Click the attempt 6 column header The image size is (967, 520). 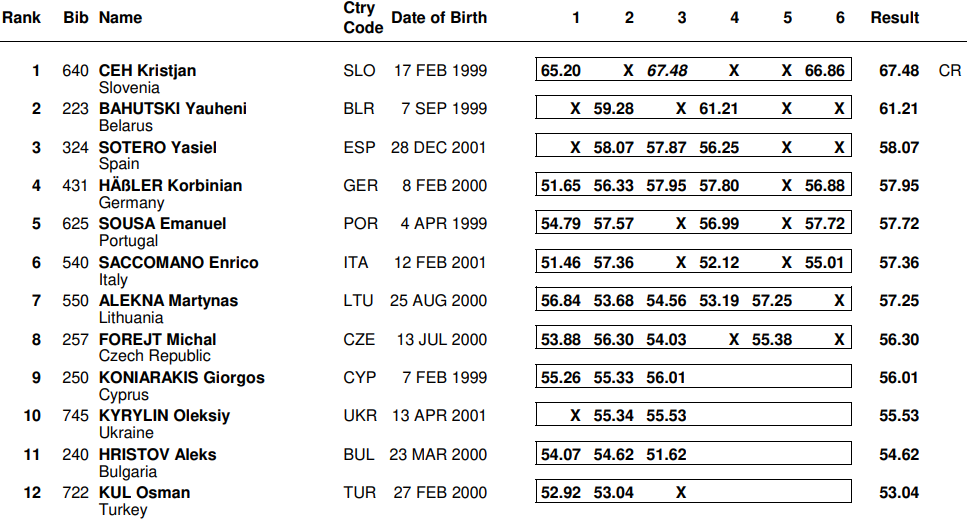(x=840, y=17)
